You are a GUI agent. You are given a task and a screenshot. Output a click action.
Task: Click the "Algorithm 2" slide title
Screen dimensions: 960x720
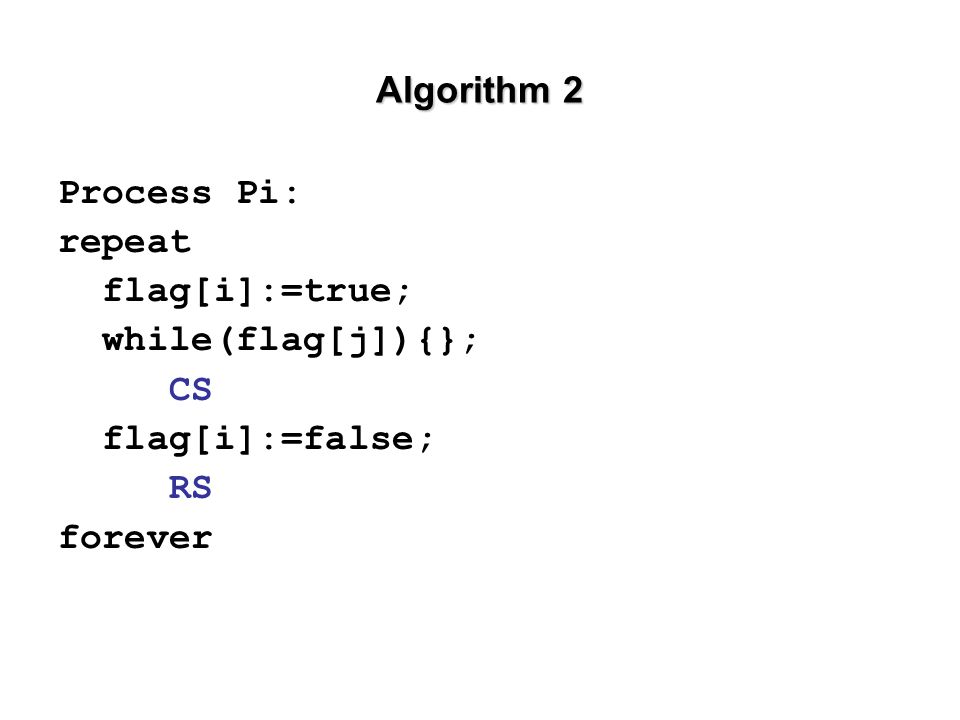click(479, 91)
